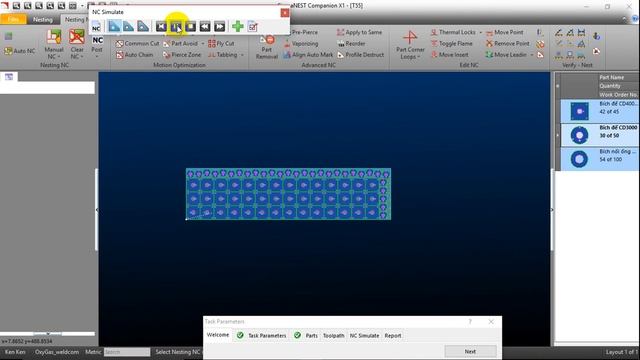Viewport: 640px width, 360px height.
Task: Open the Welcome tab in Task Parameters
Action: click(218, 335)
